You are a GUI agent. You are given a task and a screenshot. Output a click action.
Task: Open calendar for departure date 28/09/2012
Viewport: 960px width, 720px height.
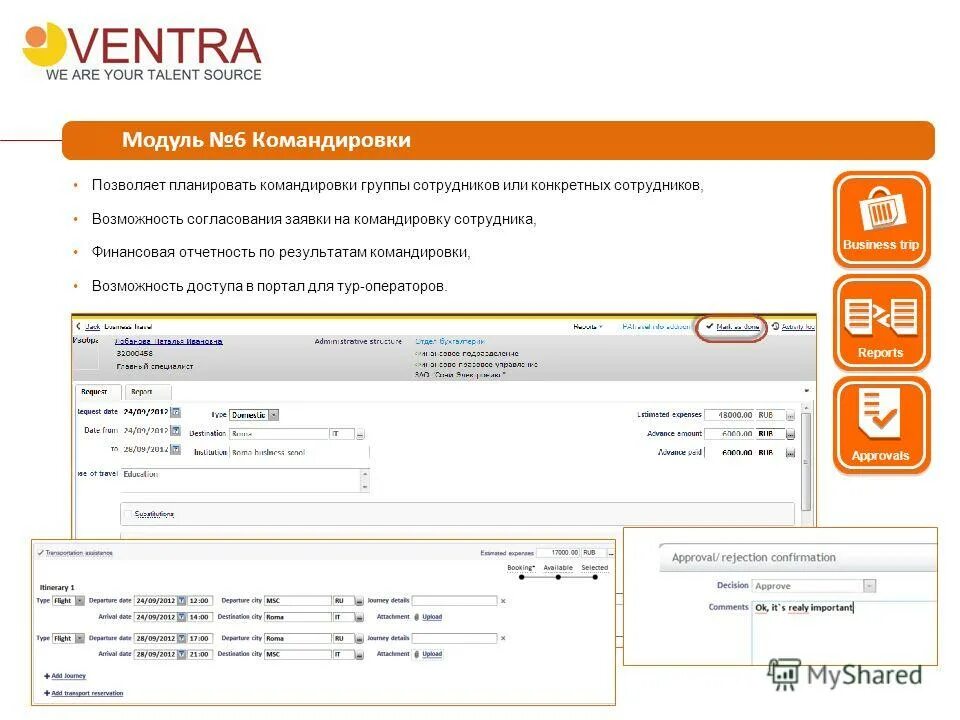(x=181, y=639)
